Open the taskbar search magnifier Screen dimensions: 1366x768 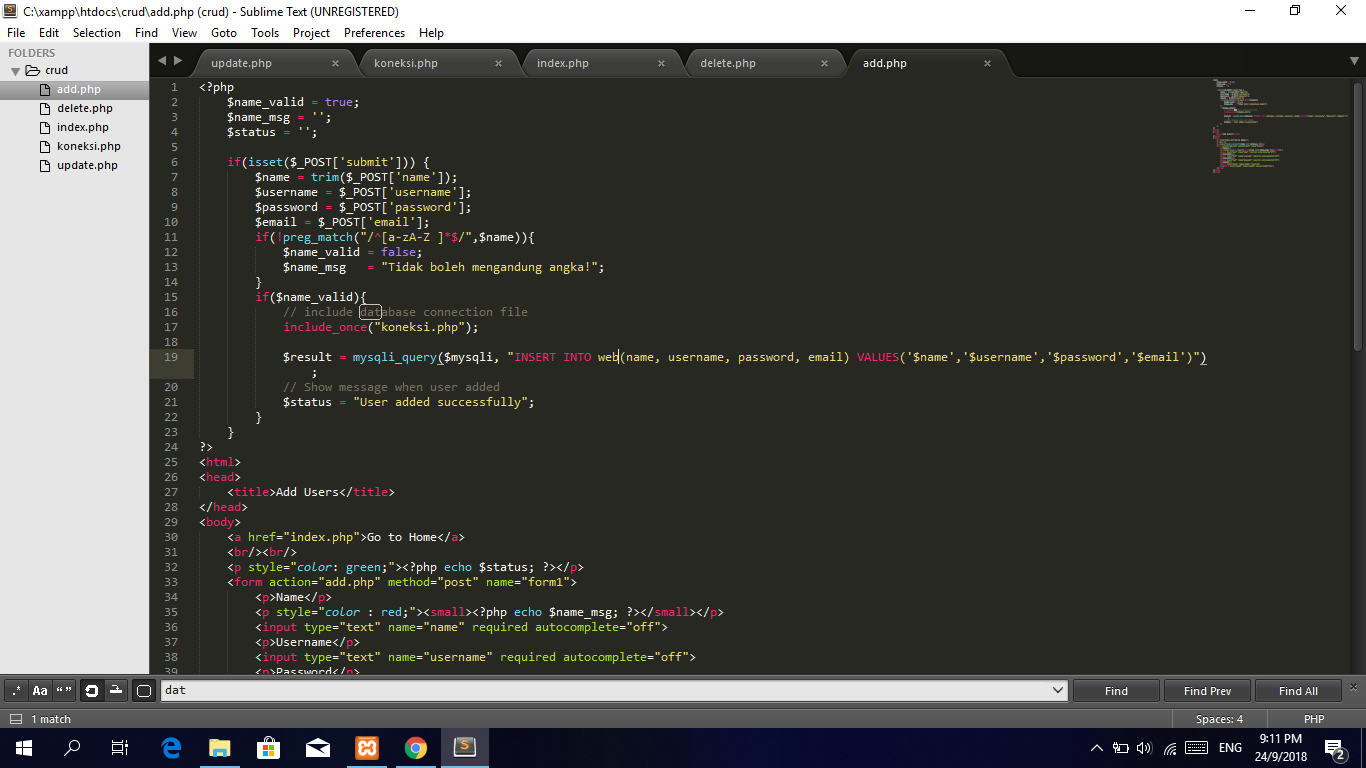[72, 748]
